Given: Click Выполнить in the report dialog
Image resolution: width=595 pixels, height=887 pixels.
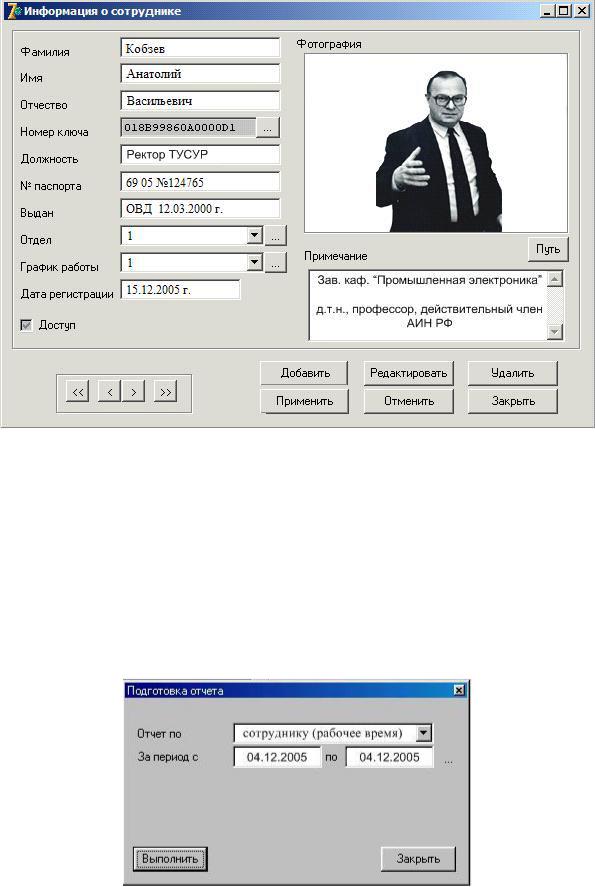Looking at the screenshot, I should [x=170, y=859].
